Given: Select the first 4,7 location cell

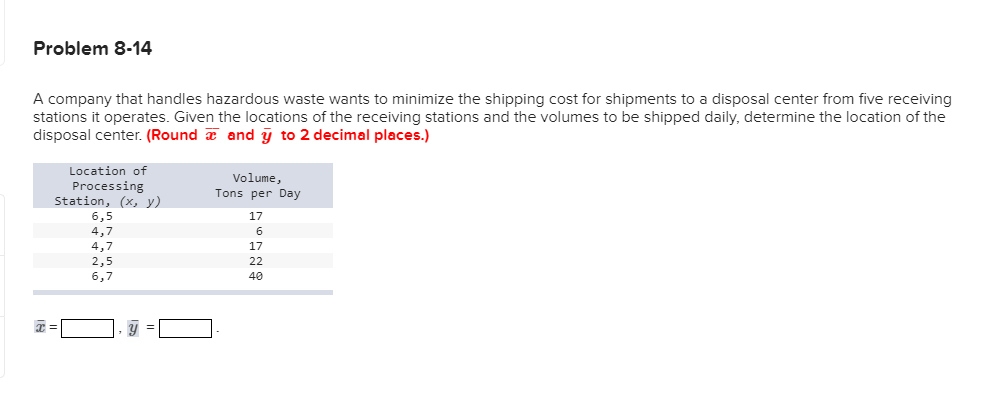Looking at the screenshot, I should (102, 231).
